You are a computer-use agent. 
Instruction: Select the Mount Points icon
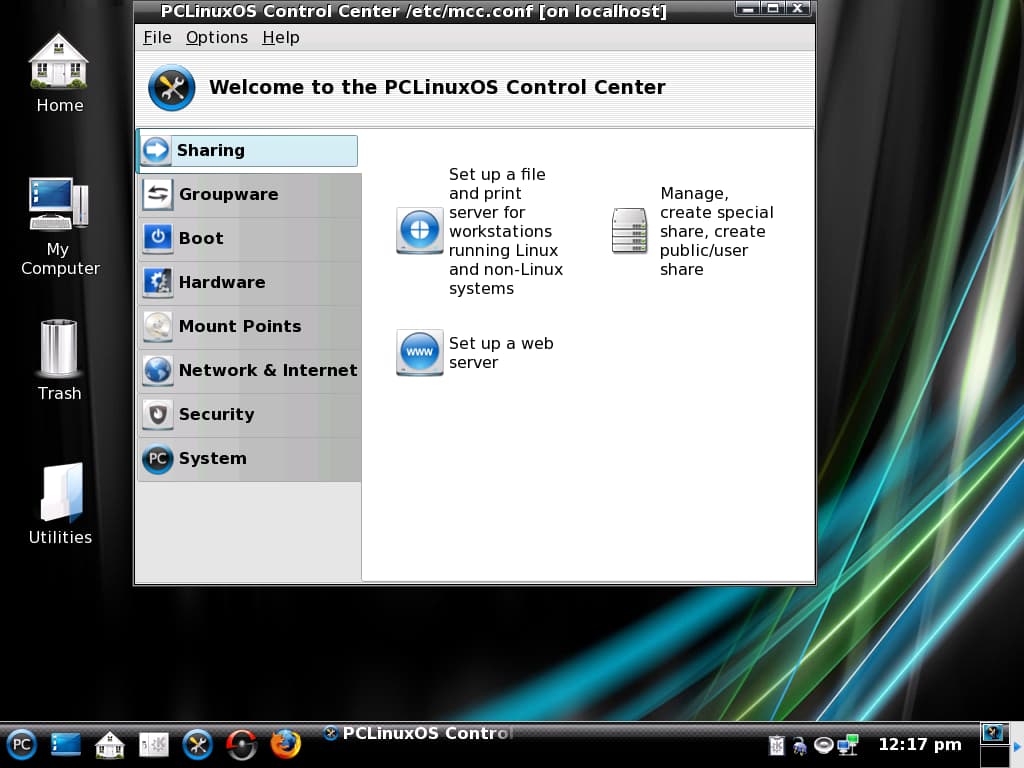[x=157, y=327]
